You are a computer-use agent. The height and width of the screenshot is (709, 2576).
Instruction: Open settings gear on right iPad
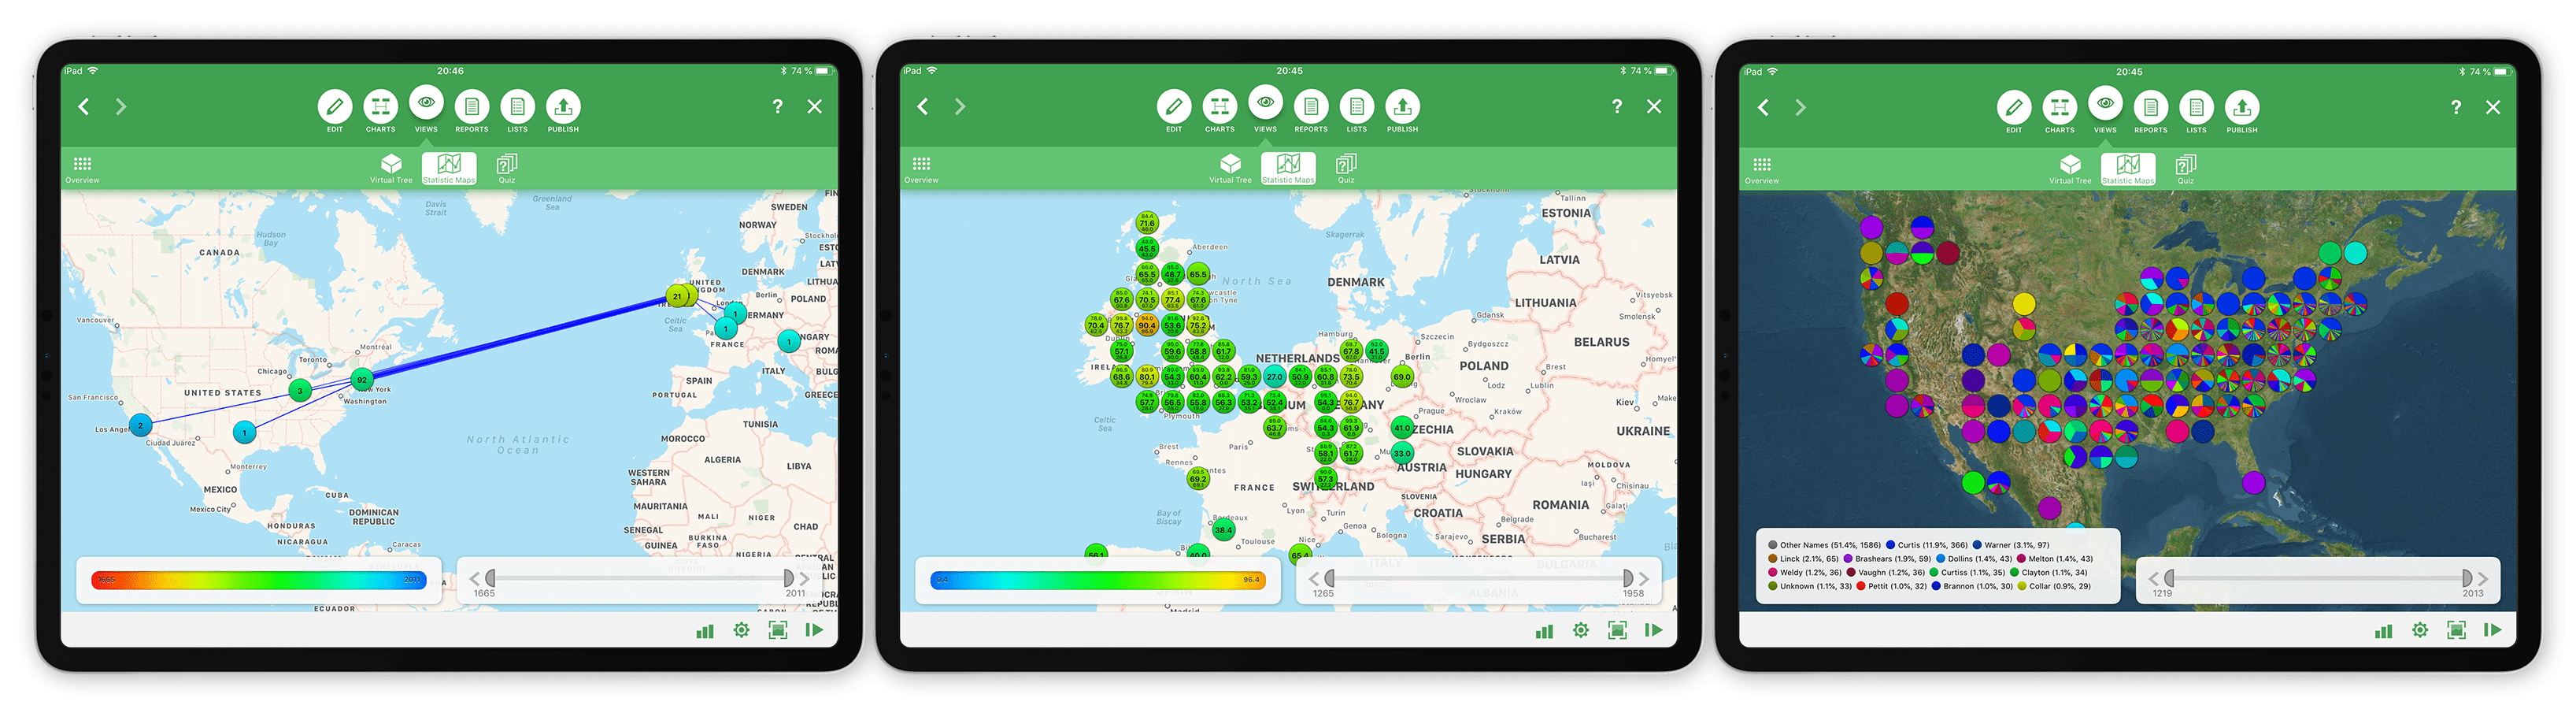[x=2419, y=630]
